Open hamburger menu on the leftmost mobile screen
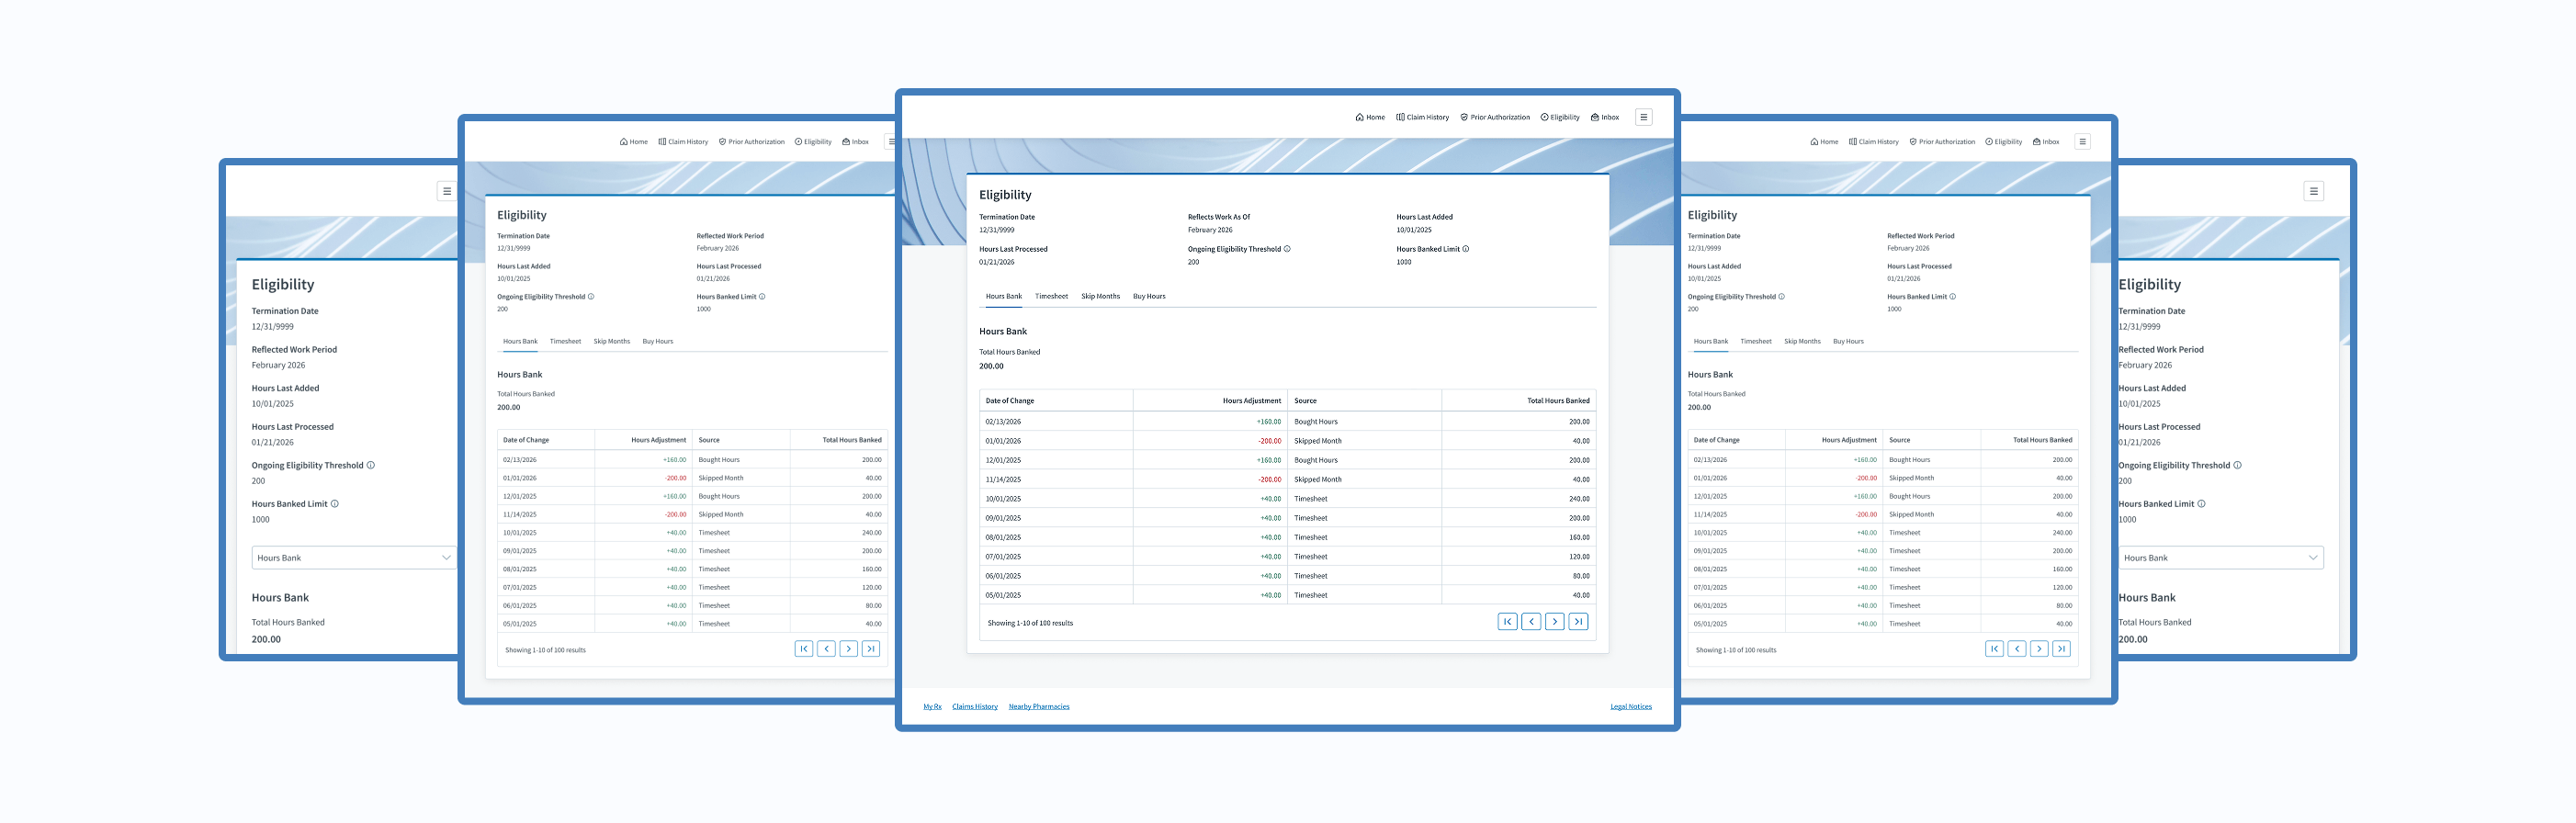Viewport: 2576px width, 823px height. (x=447, y=191)
